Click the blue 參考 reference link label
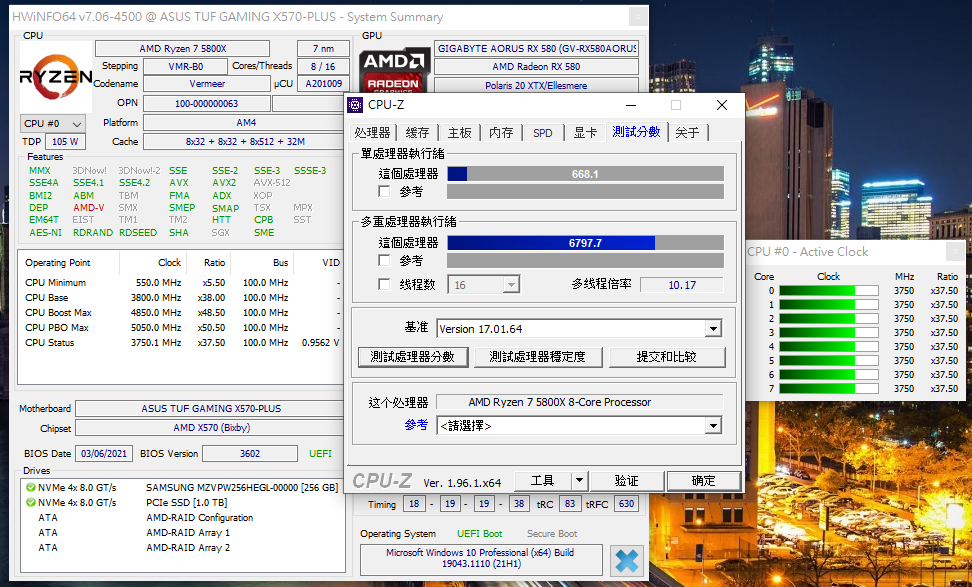 pyautogui.click(x=416, y=425)
